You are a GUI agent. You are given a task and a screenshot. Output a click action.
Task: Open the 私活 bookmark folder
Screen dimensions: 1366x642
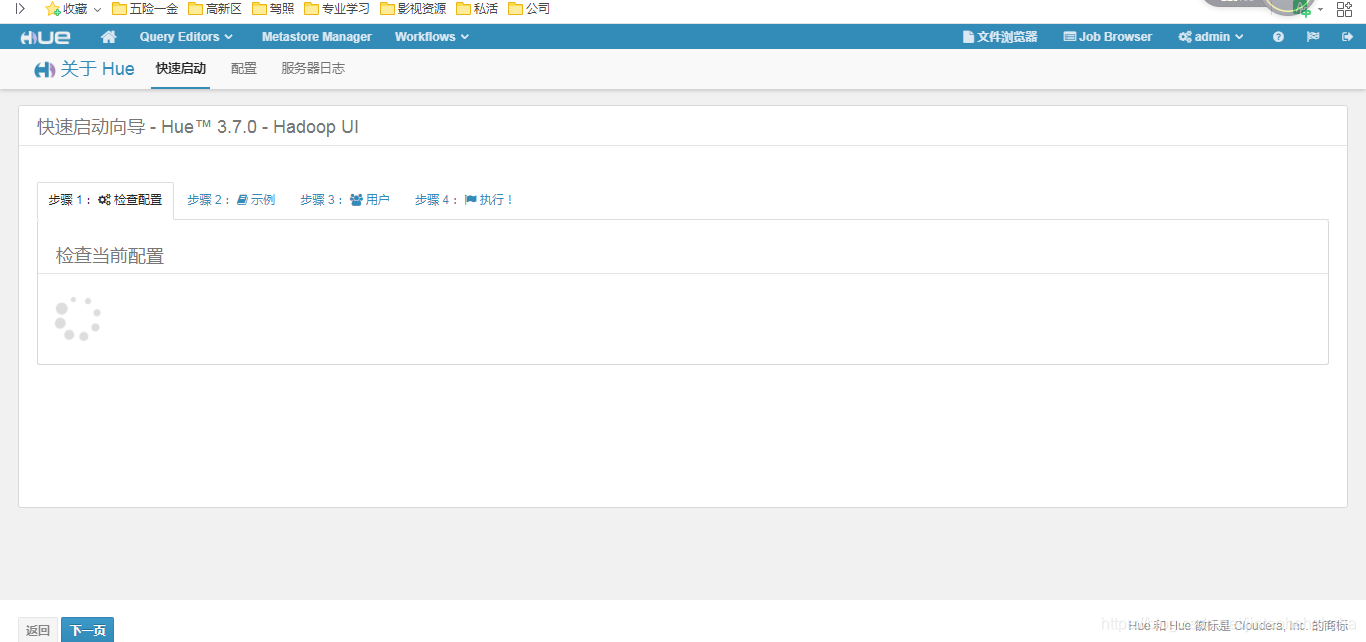click(x=477, y=9)
